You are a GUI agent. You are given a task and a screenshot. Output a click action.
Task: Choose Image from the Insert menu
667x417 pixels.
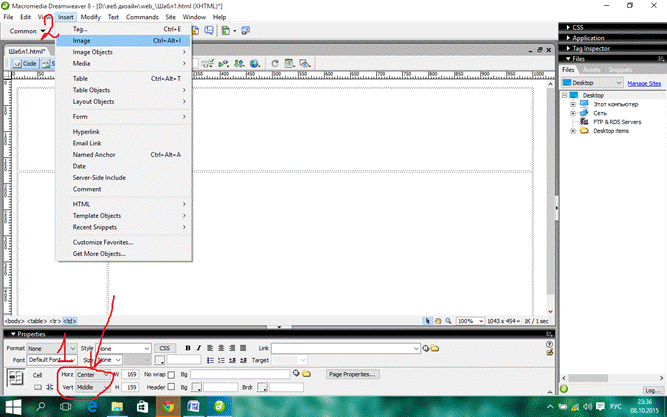[x=124, y=40]
